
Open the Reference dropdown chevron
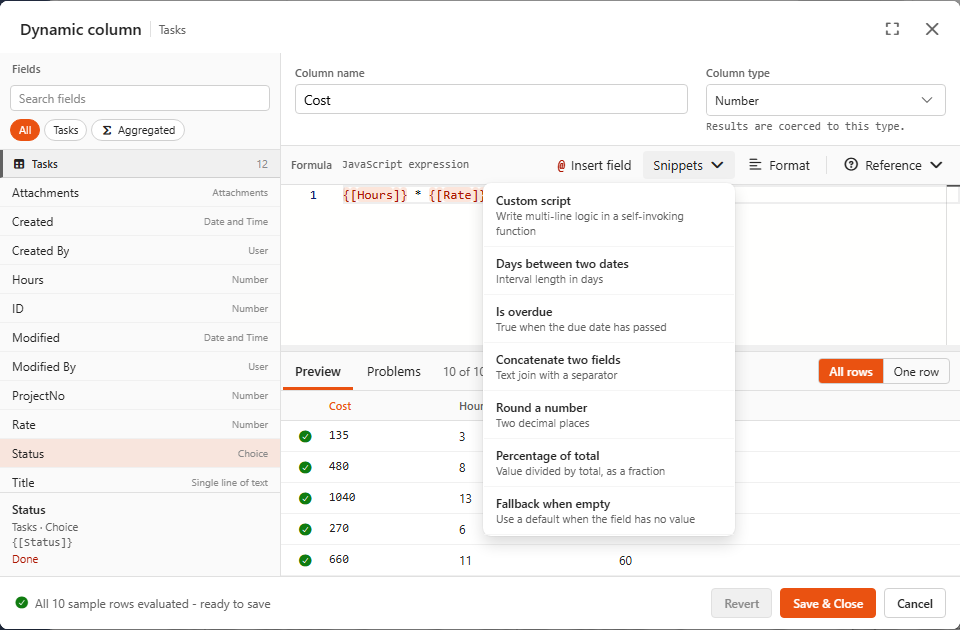coord(936,165)
